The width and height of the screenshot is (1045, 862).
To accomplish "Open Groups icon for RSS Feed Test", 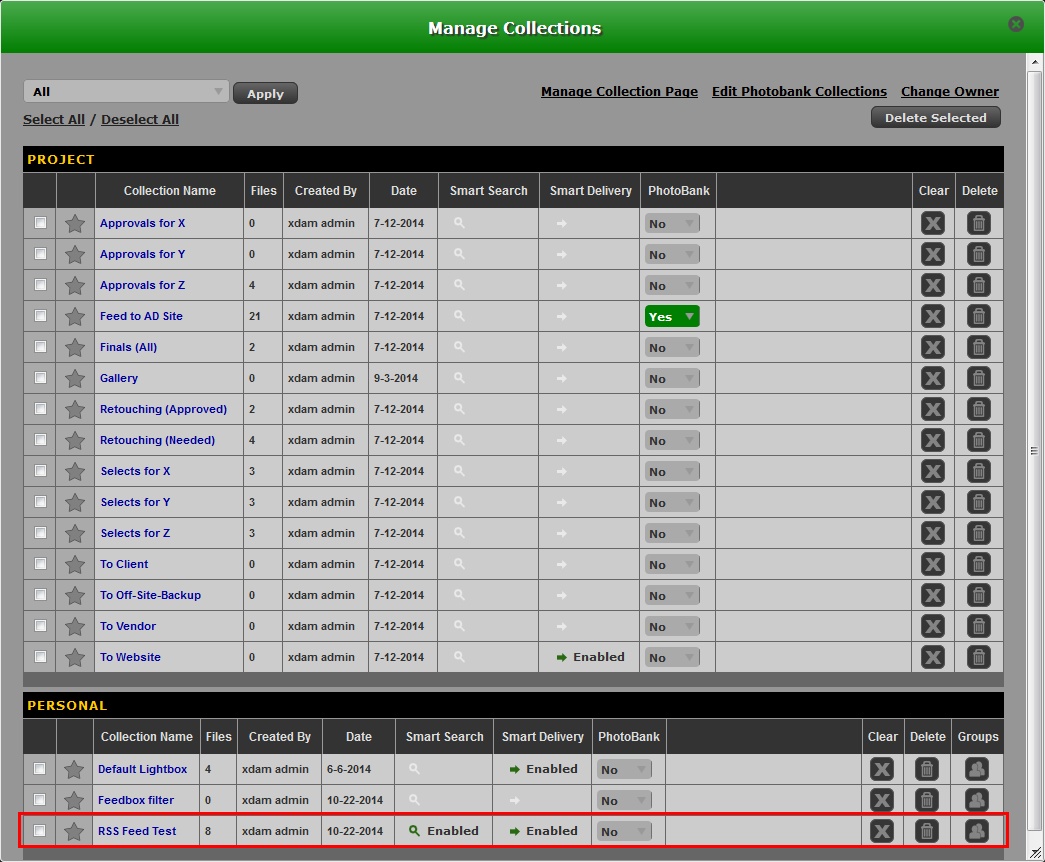I will pyautogui.click(x=977, y=831).
